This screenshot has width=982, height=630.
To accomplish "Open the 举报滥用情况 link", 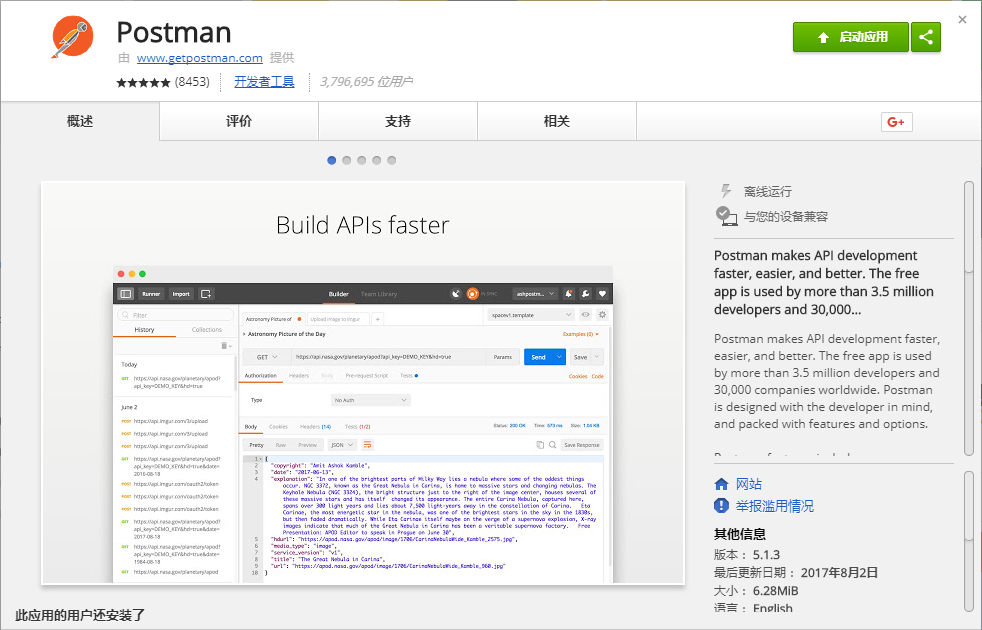I will (x=775, y=506).
